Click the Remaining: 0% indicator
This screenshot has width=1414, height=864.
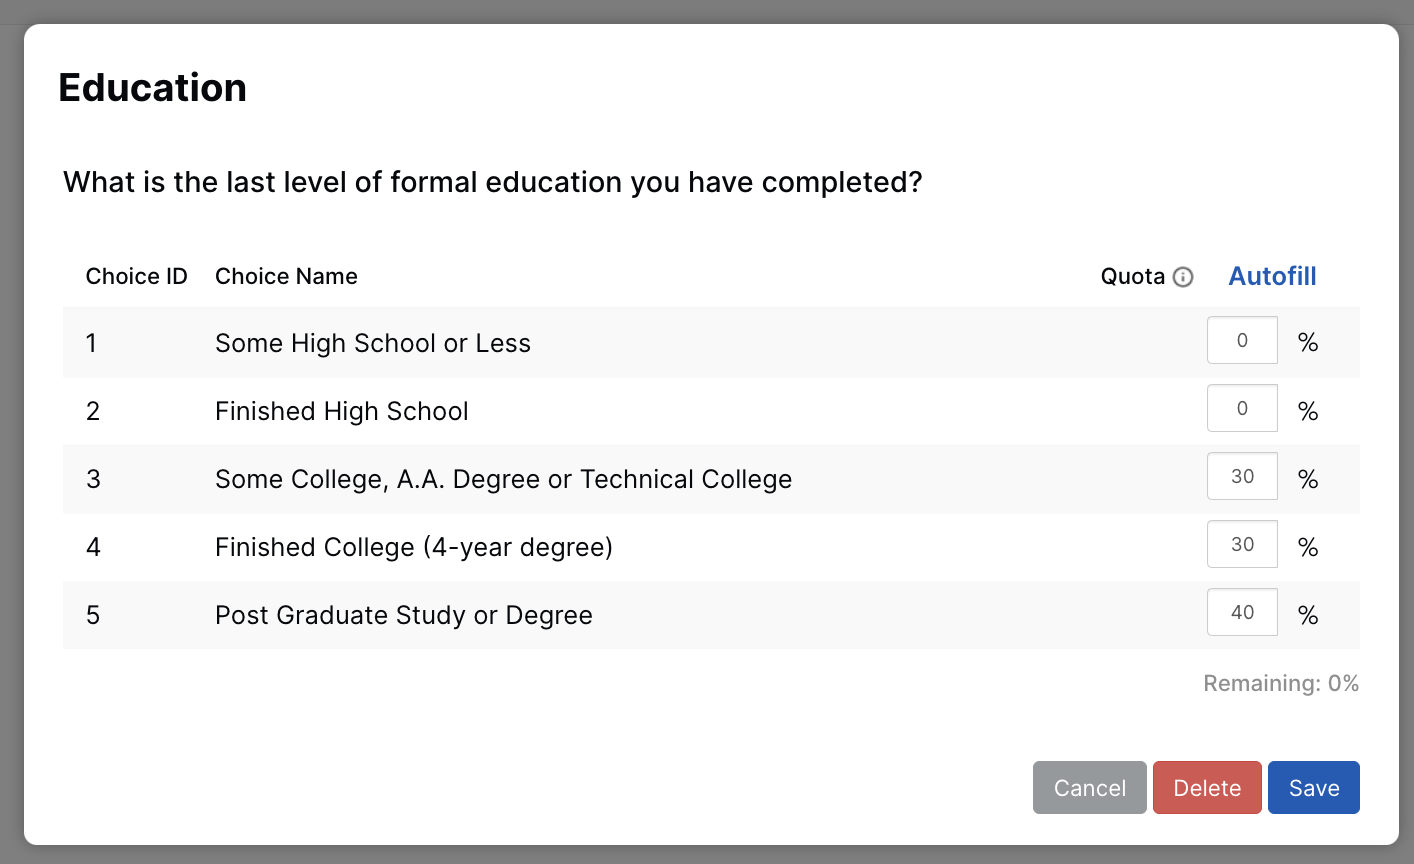pos(1280,683)
